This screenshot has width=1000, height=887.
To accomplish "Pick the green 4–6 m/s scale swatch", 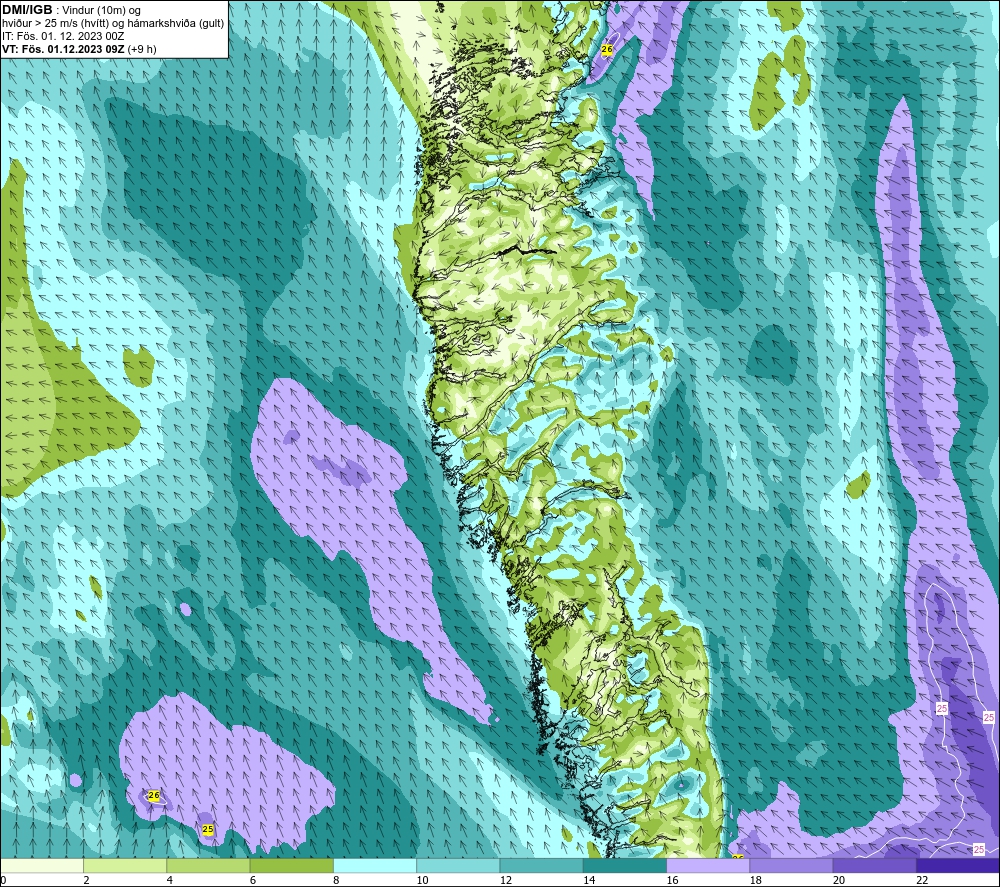I will pos(209,865).
